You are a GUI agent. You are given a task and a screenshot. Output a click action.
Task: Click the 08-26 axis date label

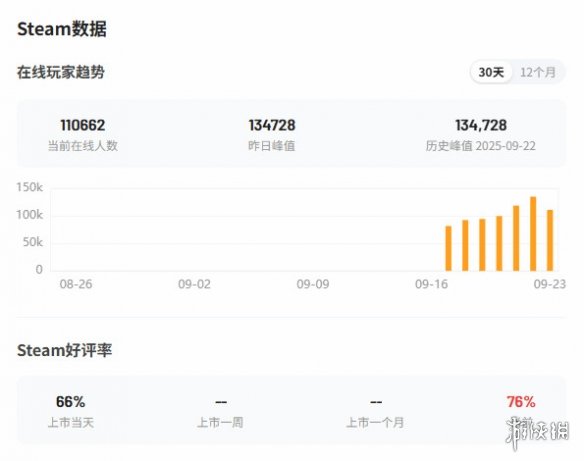pos(76,284)
